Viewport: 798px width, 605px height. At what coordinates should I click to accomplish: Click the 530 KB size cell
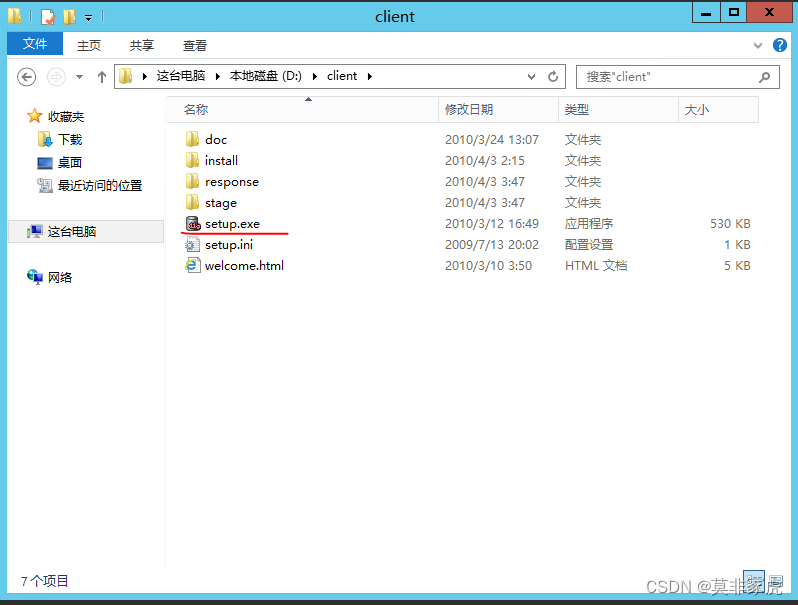point(730,223)
